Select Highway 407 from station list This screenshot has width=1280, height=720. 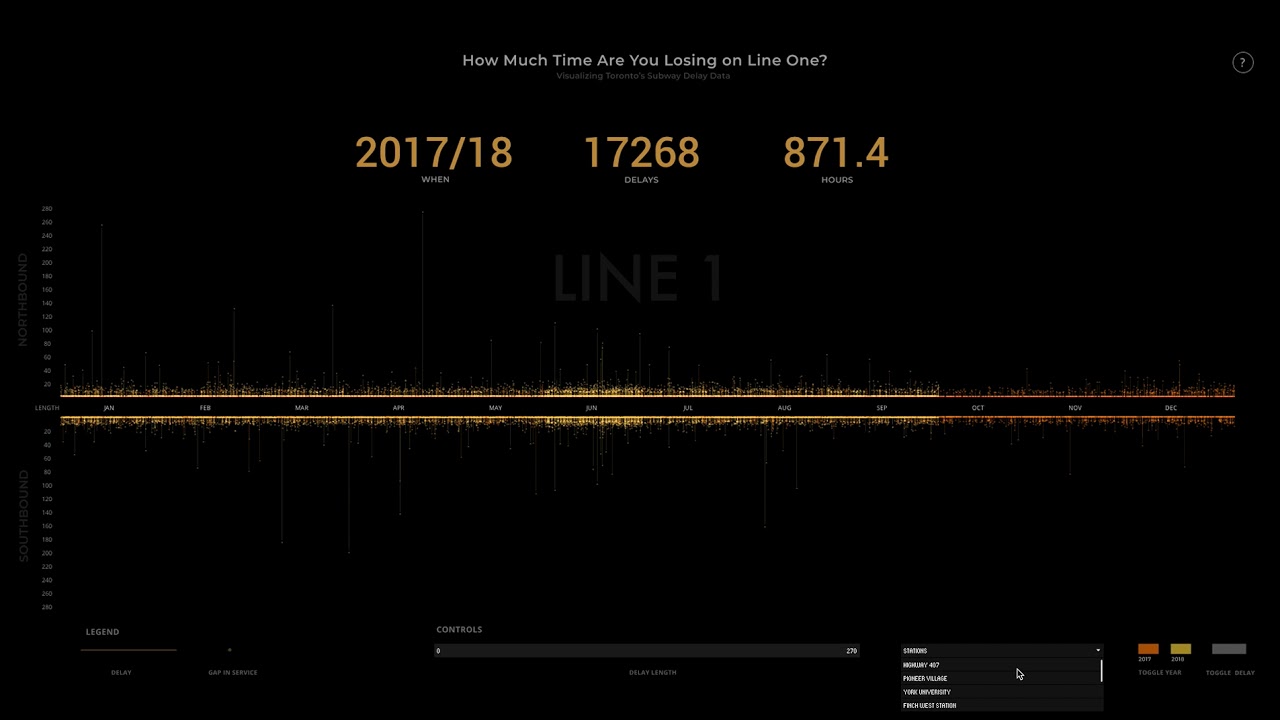pyautogui.click(x=1000, y=665)
